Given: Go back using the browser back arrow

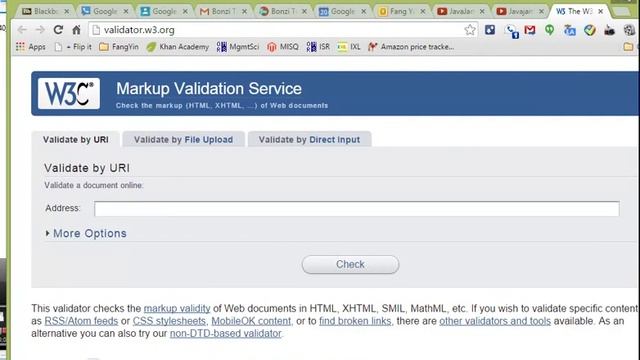Looking at the screenshot, I should click(22, 29).
